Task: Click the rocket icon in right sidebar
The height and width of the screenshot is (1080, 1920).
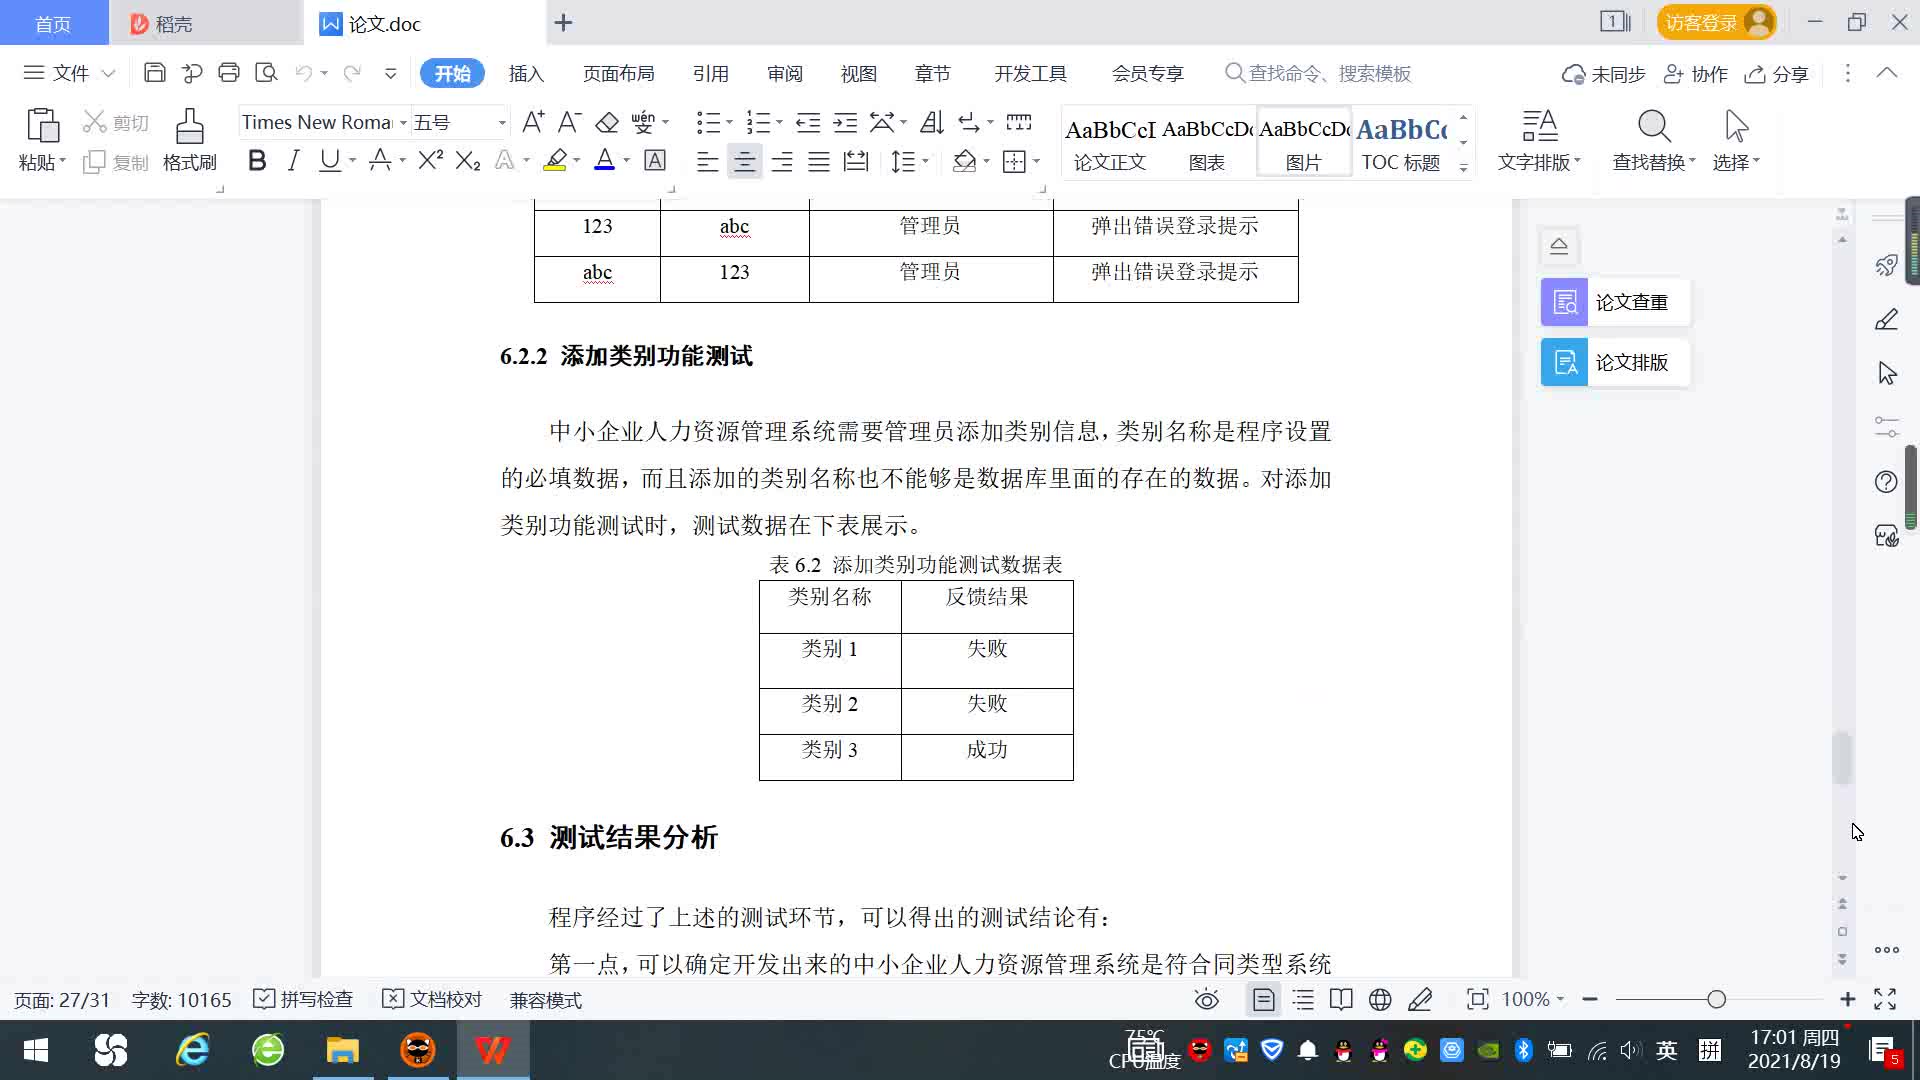Action: coord(1886,265)
